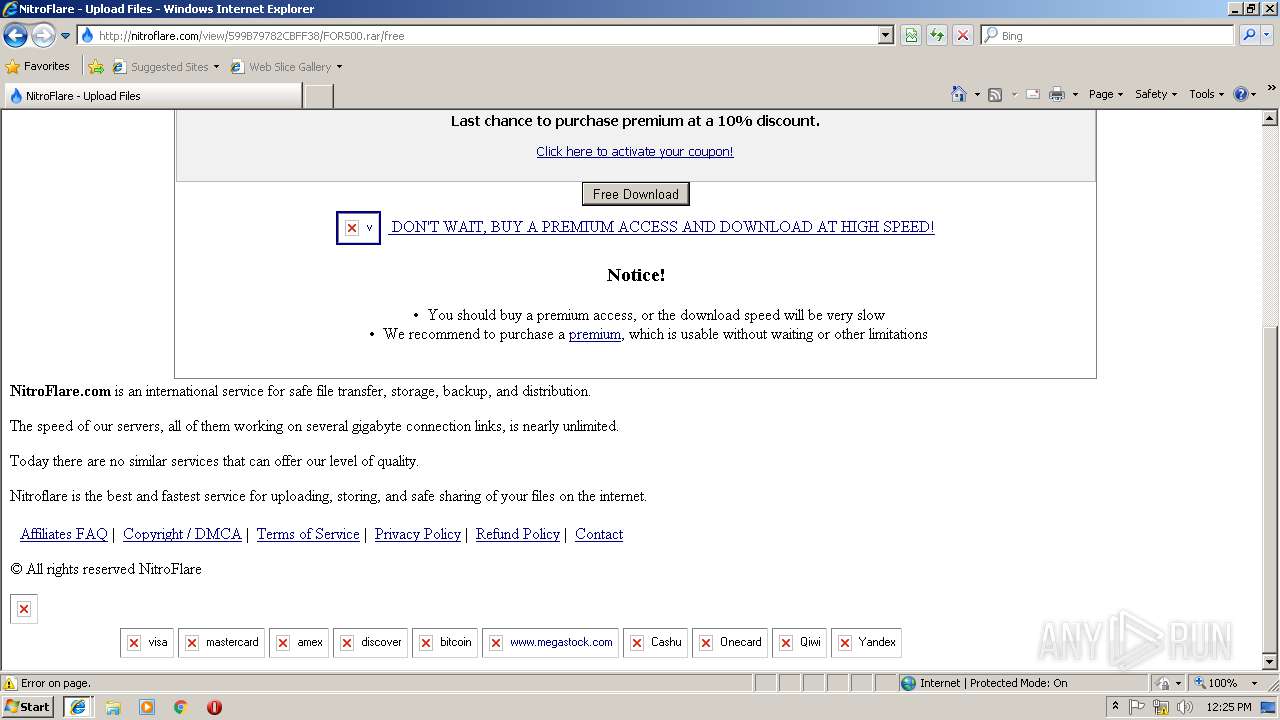The height and width of the screenshot is (720, 1280).
Task: Open the Tools menu
Action: coord(1207,94)
